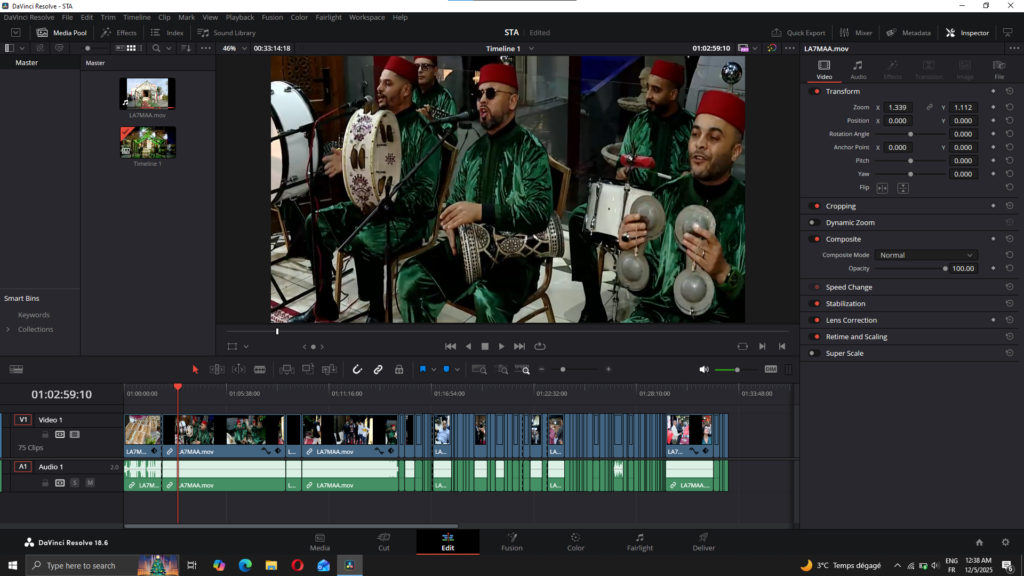
Task: Adjust the Opacity slider
Action: pos(911,268)
